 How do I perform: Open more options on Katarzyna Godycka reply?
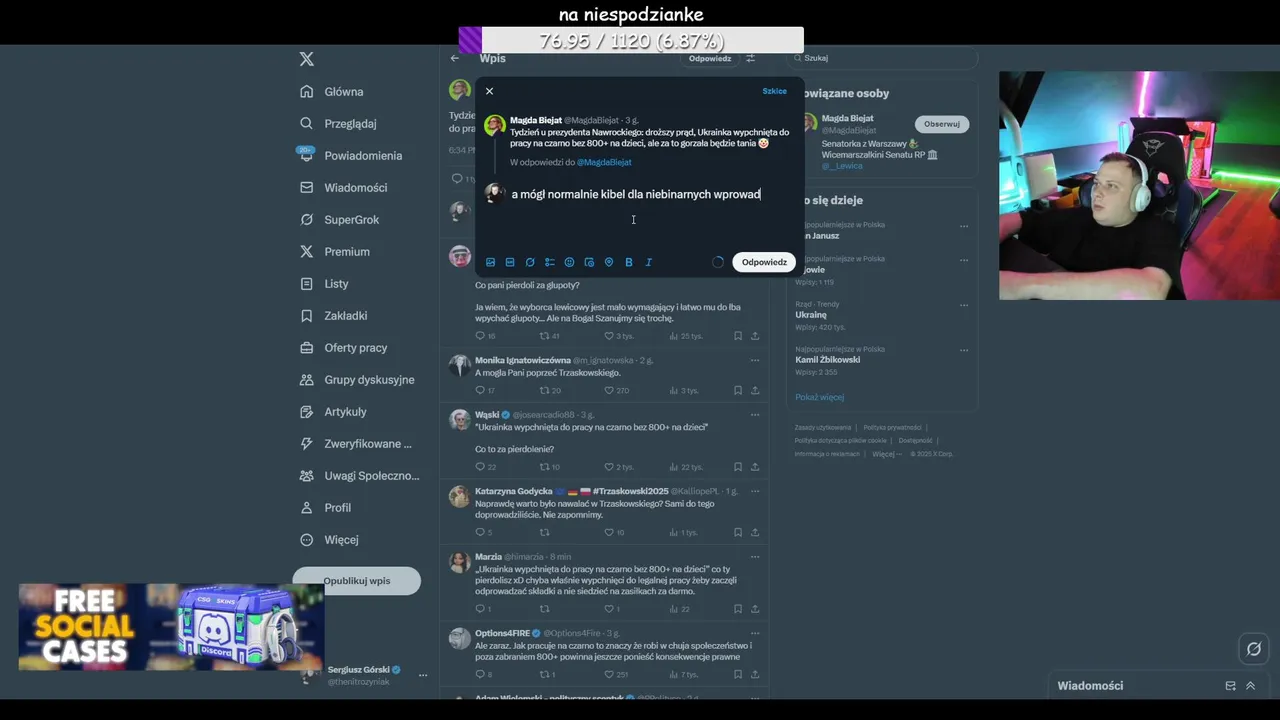point(755,491)
